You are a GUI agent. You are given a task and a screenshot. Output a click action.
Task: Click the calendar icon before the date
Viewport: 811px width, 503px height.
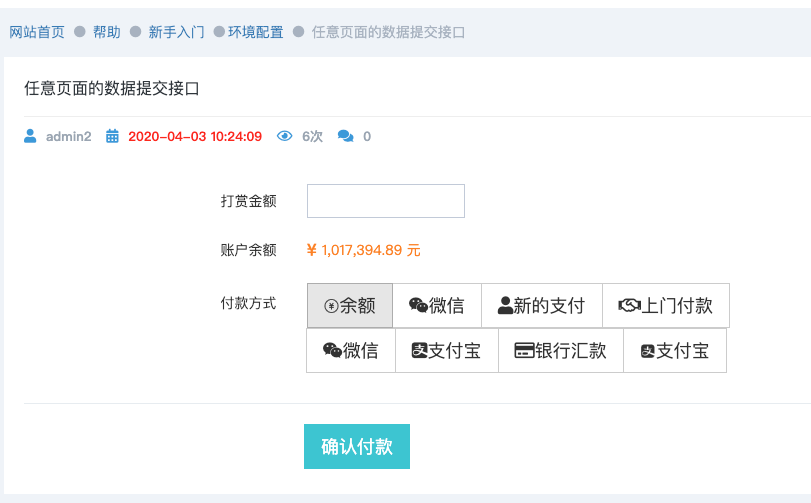112,136
